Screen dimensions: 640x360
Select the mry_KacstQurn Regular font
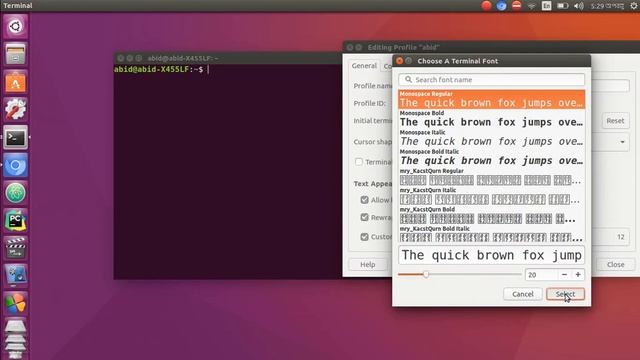pyautogui.click(x=491, y=176)
